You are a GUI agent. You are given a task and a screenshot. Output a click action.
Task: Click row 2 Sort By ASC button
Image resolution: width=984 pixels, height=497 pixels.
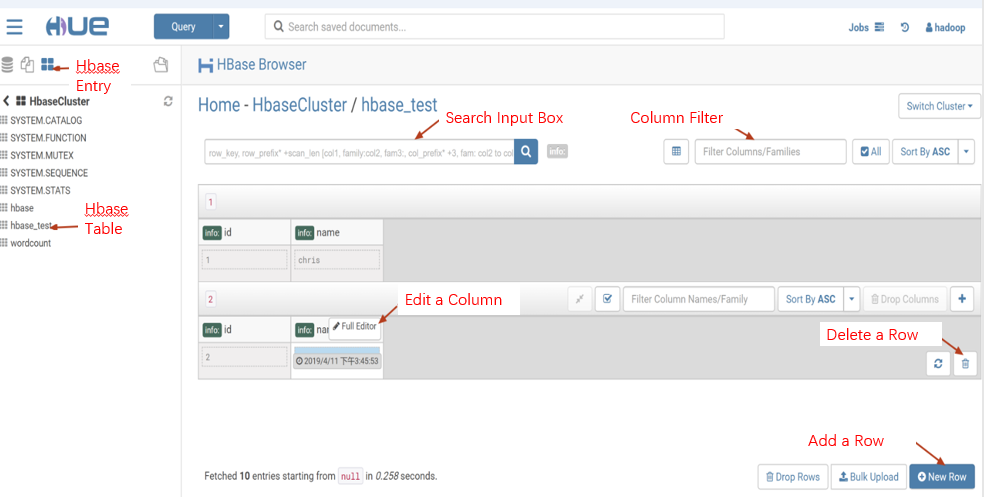811,299
